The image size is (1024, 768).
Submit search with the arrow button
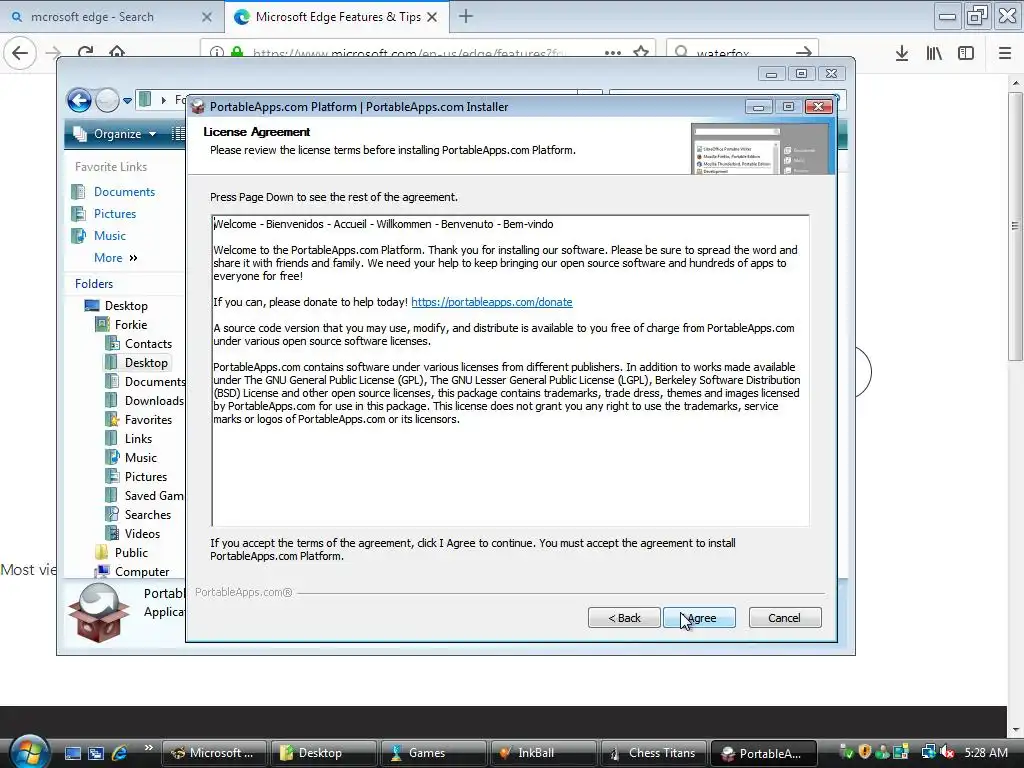(x=804, y=52)
